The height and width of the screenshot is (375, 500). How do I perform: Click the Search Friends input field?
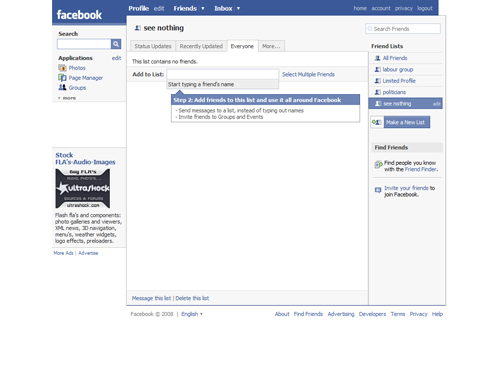tap(403, 29)
